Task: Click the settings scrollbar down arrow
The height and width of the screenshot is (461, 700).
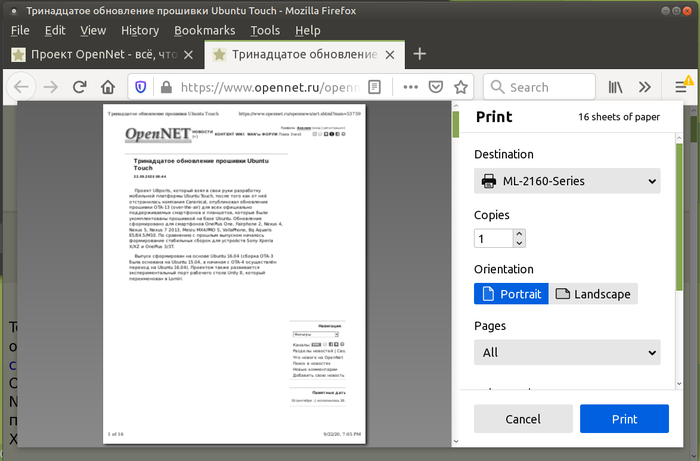Action: coord(679,384)
